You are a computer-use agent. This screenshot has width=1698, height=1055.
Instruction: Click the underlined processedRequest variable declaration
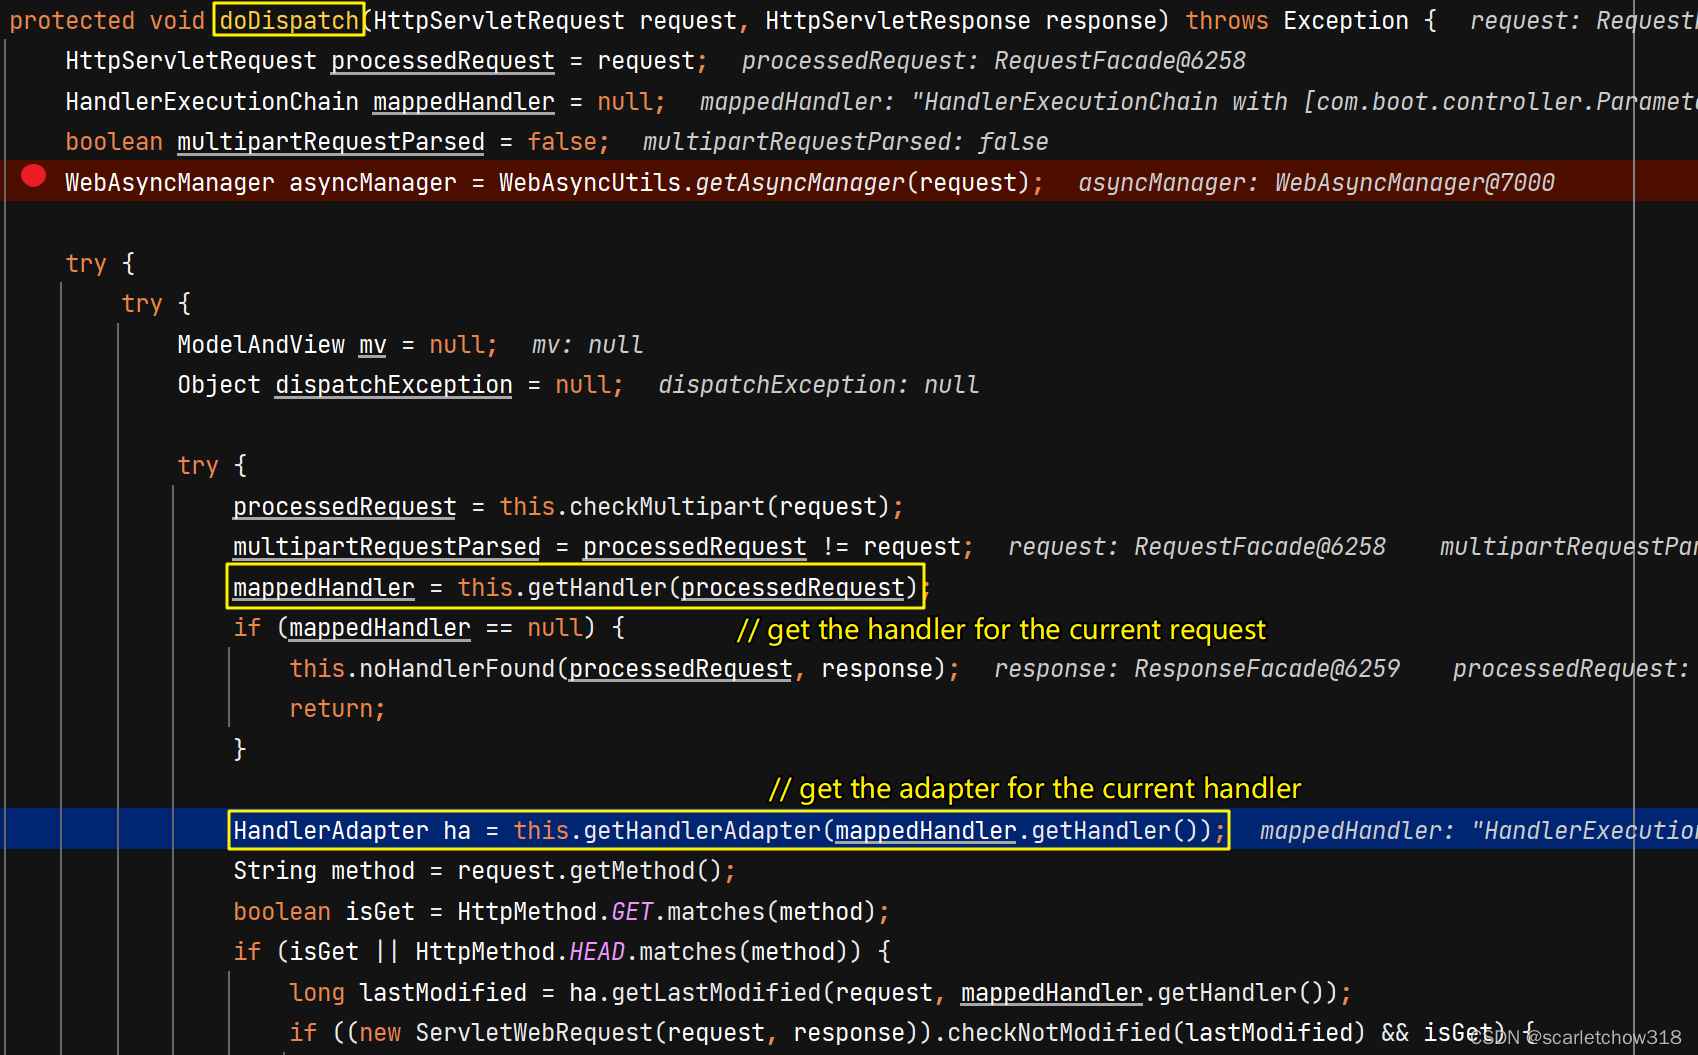441,61
